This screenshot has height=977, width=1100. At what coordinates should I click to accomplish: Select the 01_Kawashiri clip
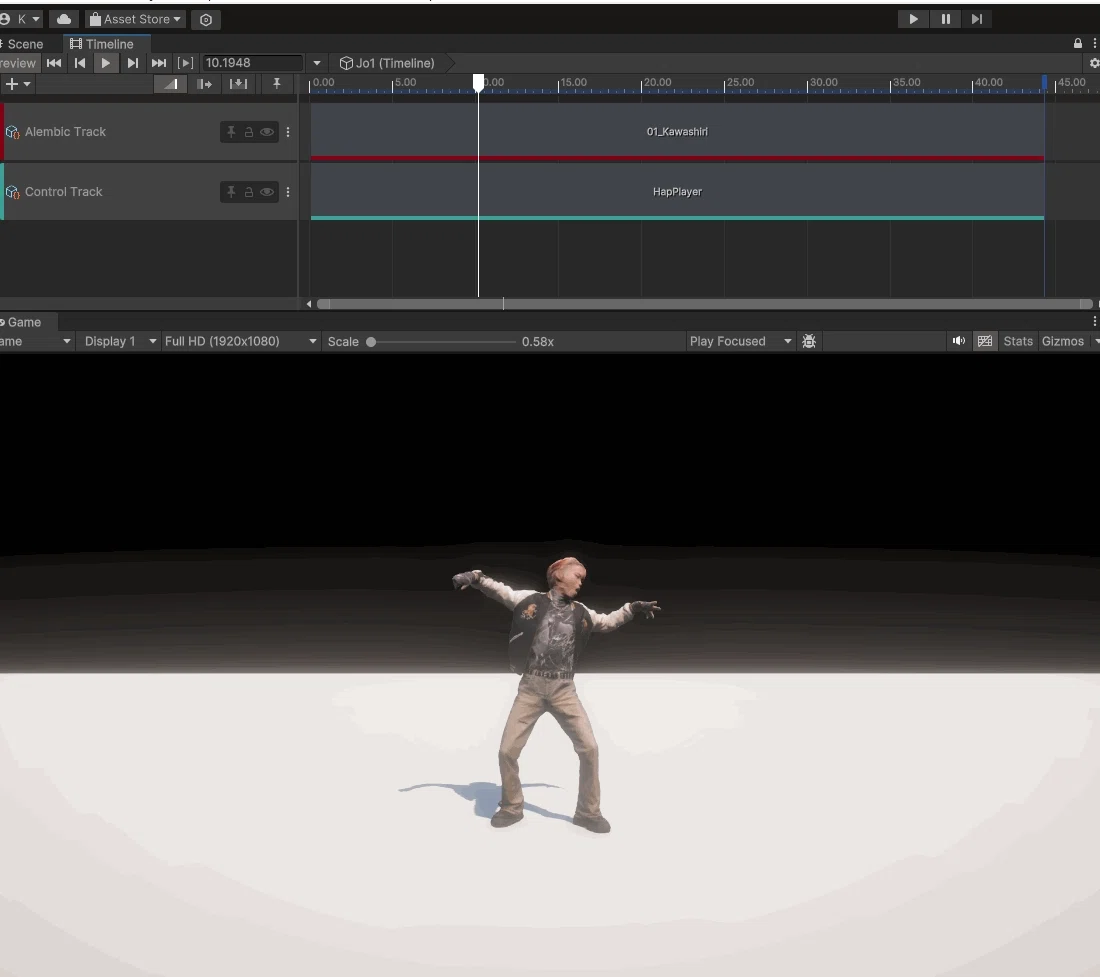(677, 131)
